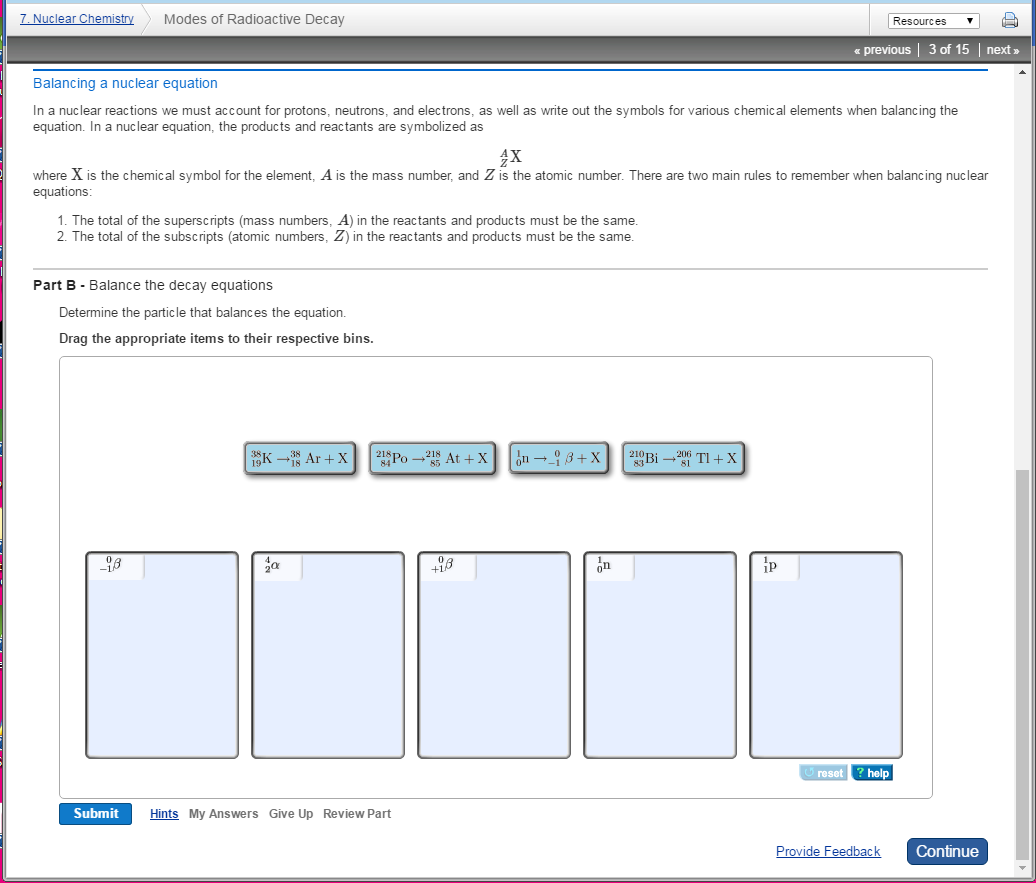
Task: Select the neutron to beta equation tile
Action: [559, 459]
